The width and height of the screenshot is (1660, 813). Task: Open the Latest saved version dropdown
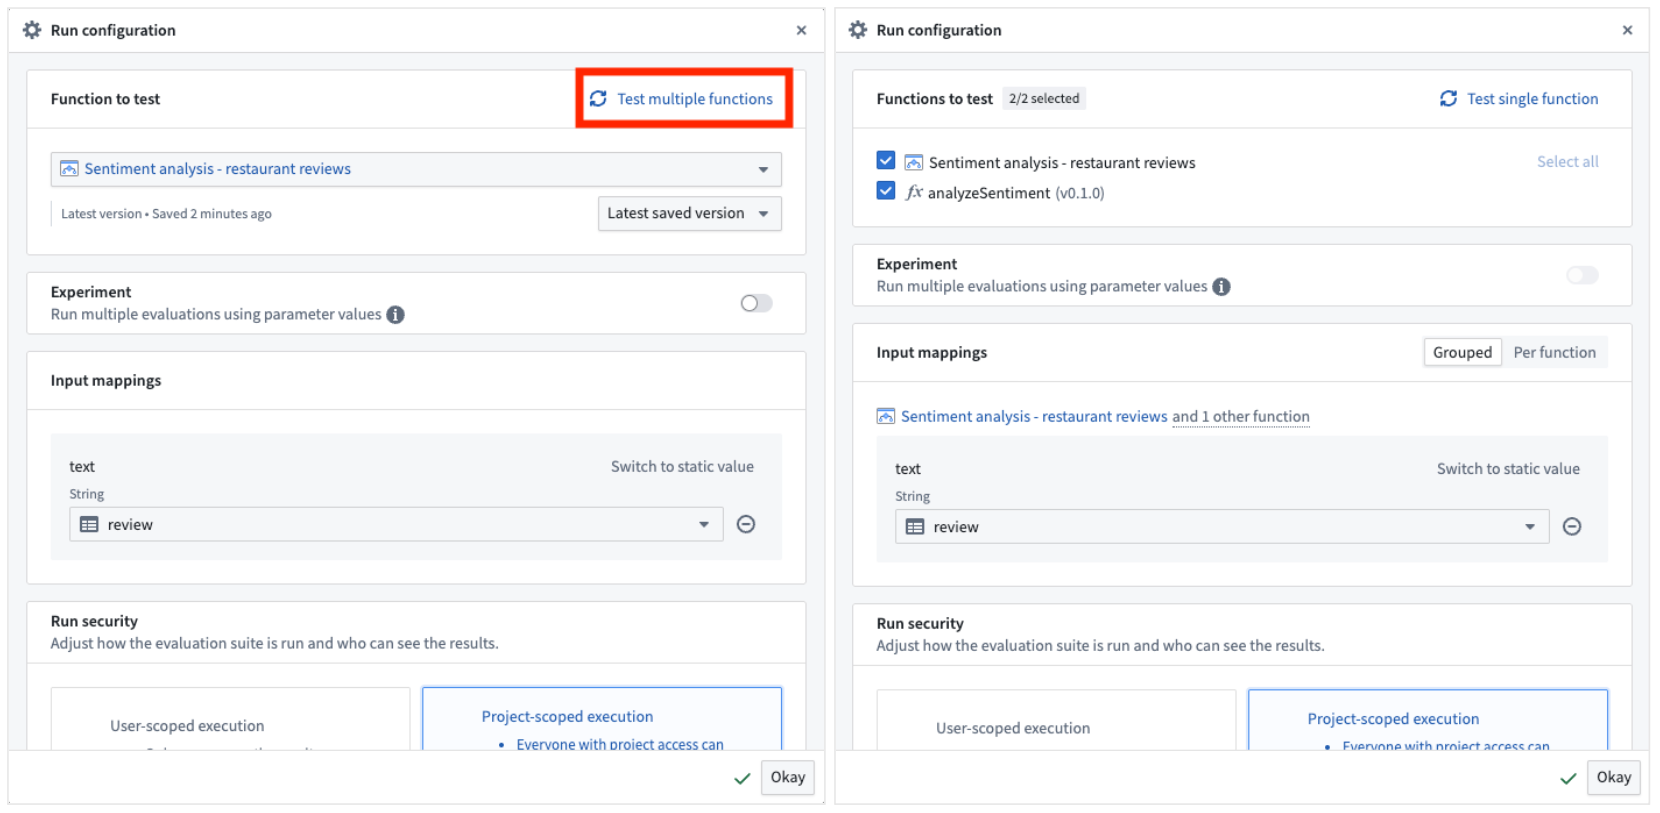click(x=689, y=213)
